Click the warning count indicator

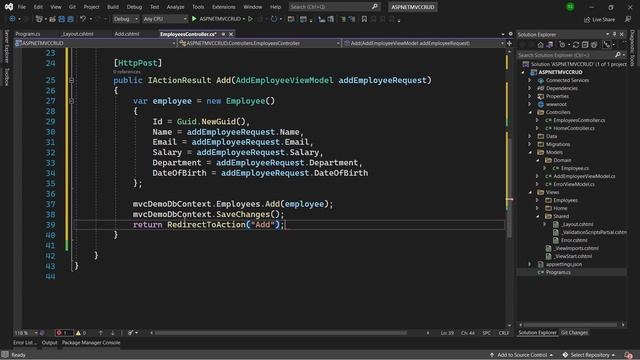tap(81, 333)
